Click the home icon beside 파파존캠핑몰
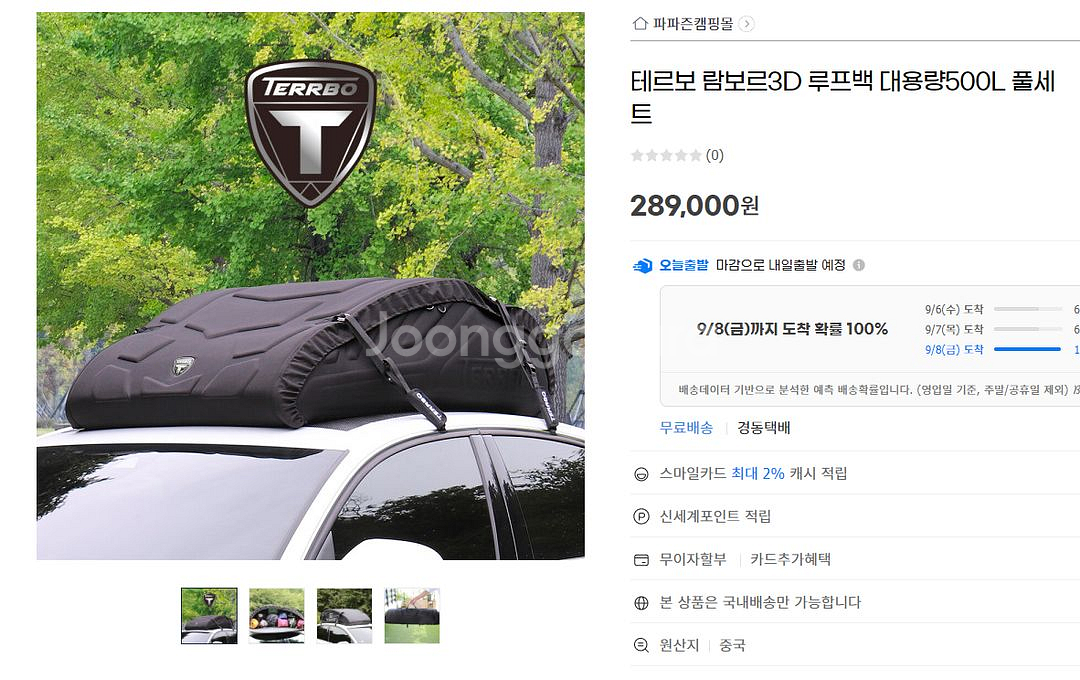The width and height of the screenshot is (1080, 680). 640,24
